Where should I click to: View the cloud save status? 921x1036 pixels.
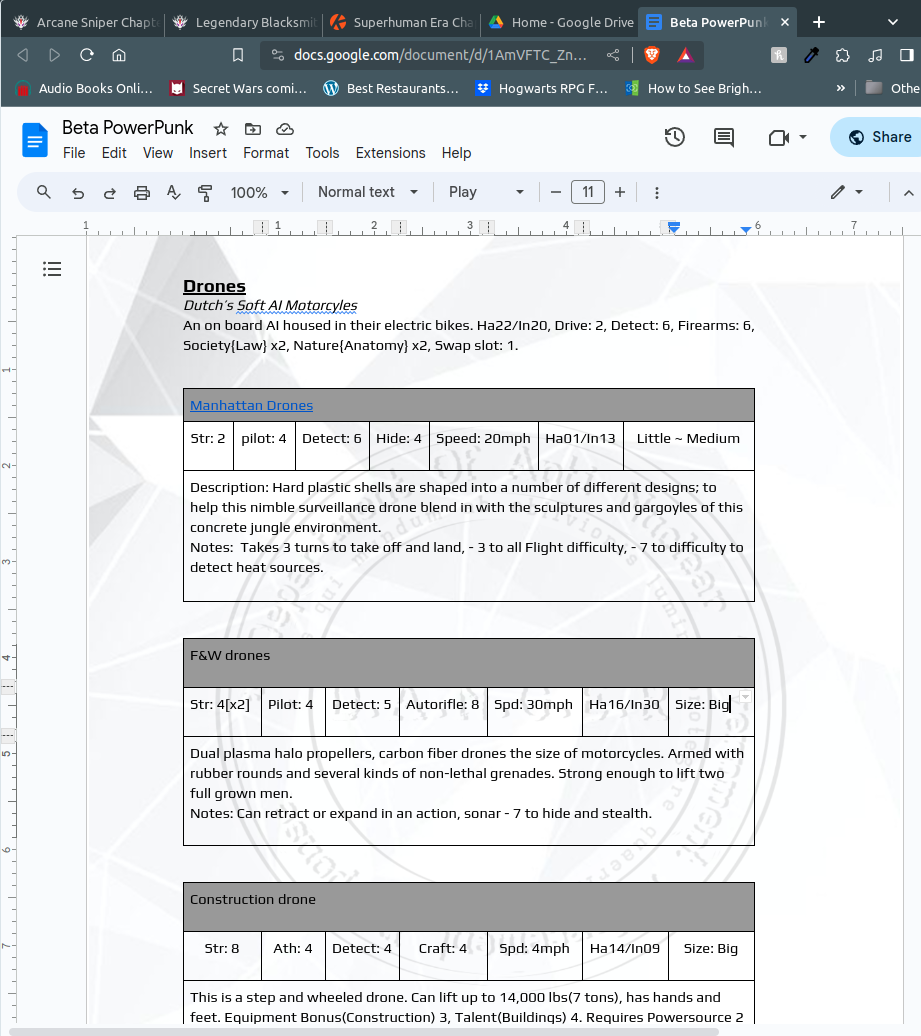click(x=285, y=129)
